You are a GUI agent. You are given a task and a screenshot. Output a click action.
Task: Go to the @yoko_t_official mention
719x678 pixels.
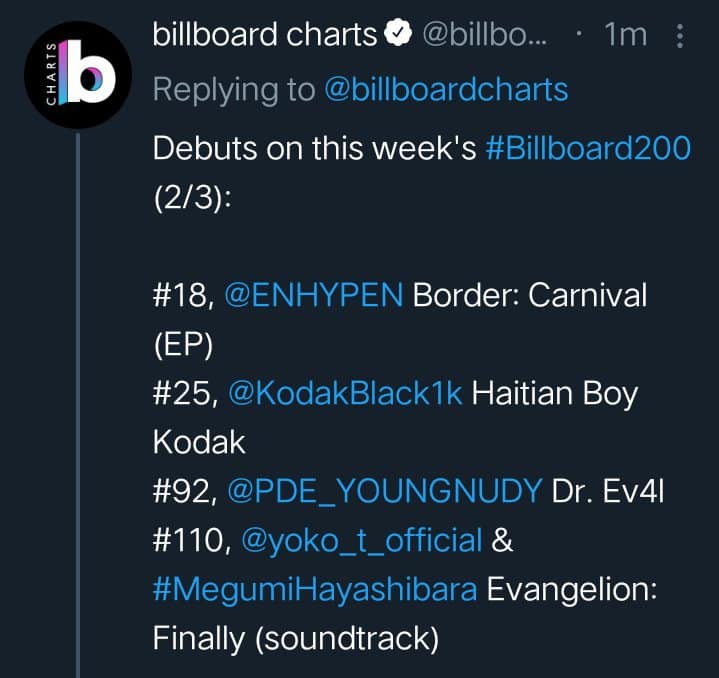click(x=361, y=540)
